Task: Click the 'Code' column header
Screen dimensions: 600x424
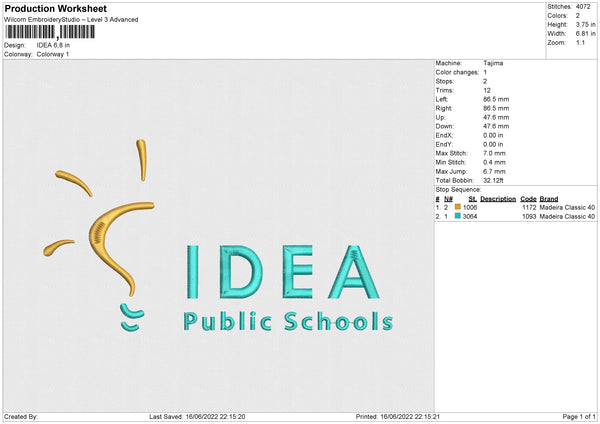Action: [528, 199]
